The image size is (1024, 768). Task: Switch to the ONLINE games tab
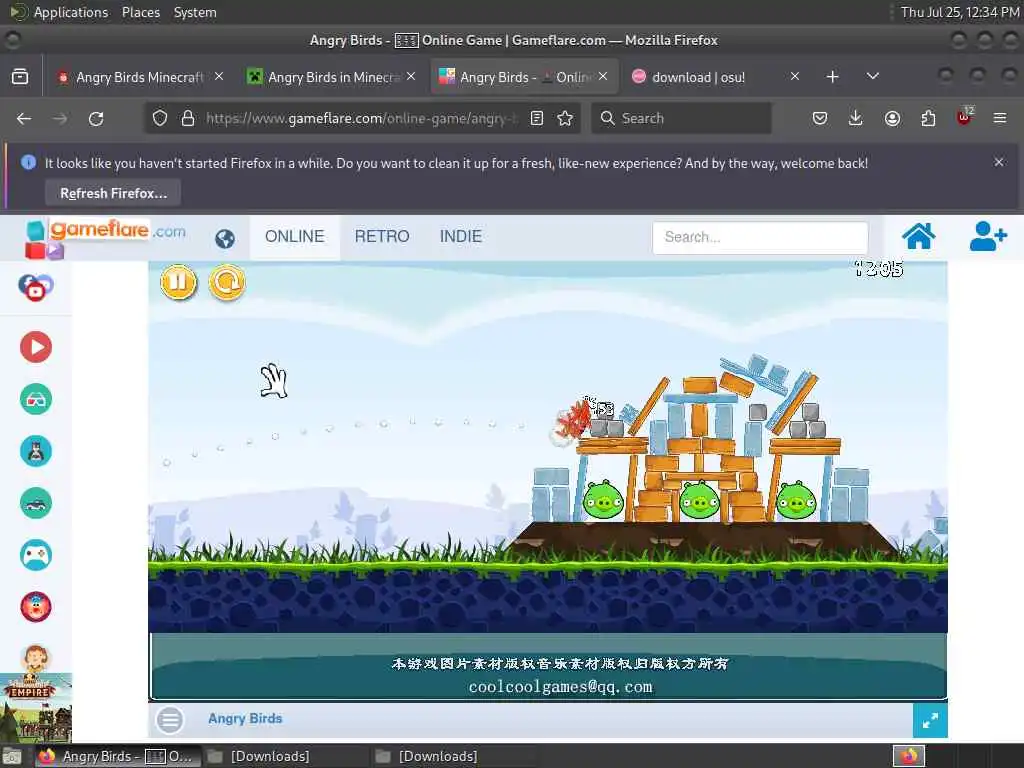295,236
